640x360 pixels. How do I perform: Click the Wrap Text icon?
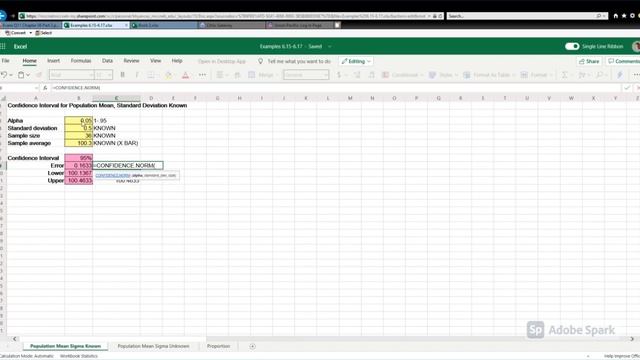[x=237, y=75]
